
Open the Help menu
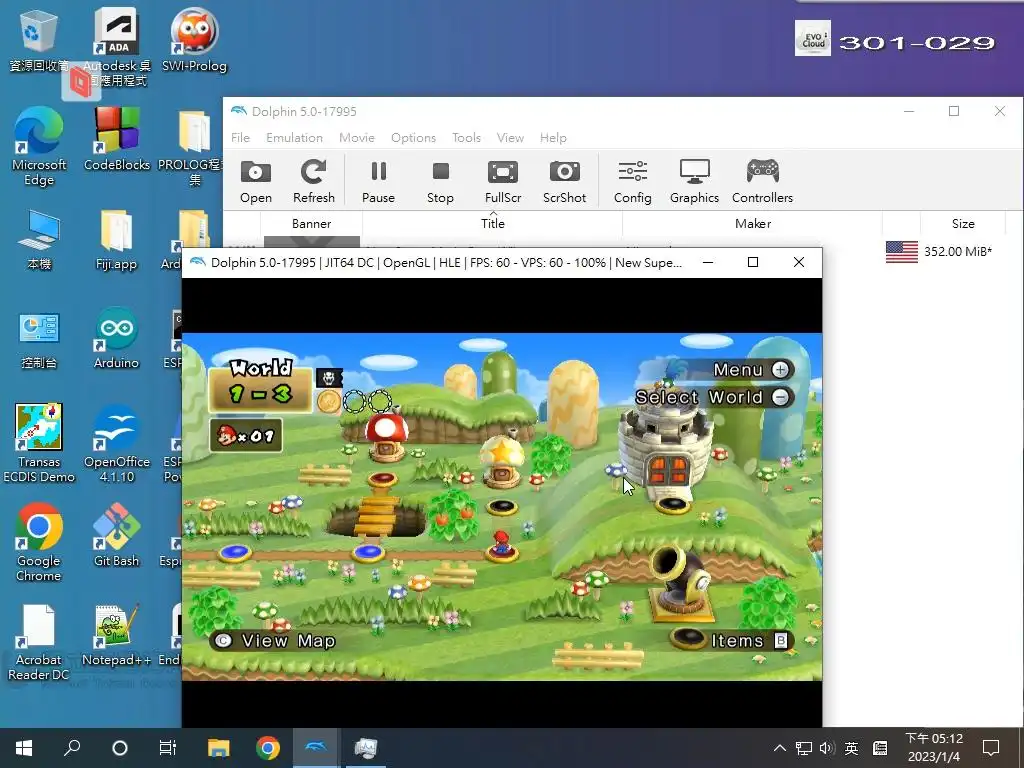tap(553, 138)
